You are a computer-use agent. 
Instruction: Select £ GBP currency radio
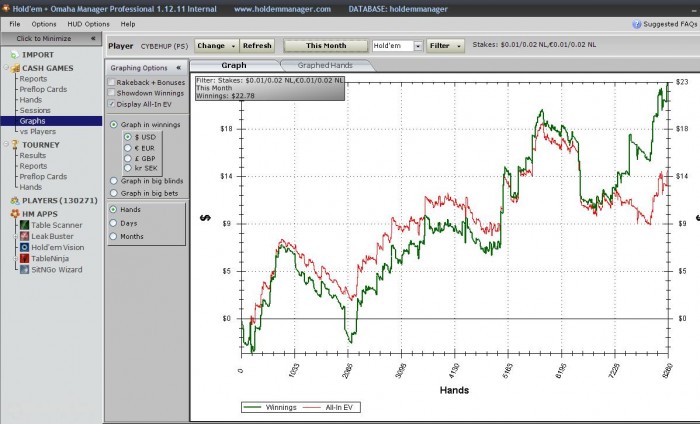pyautogui.click(x=128, y=158)
